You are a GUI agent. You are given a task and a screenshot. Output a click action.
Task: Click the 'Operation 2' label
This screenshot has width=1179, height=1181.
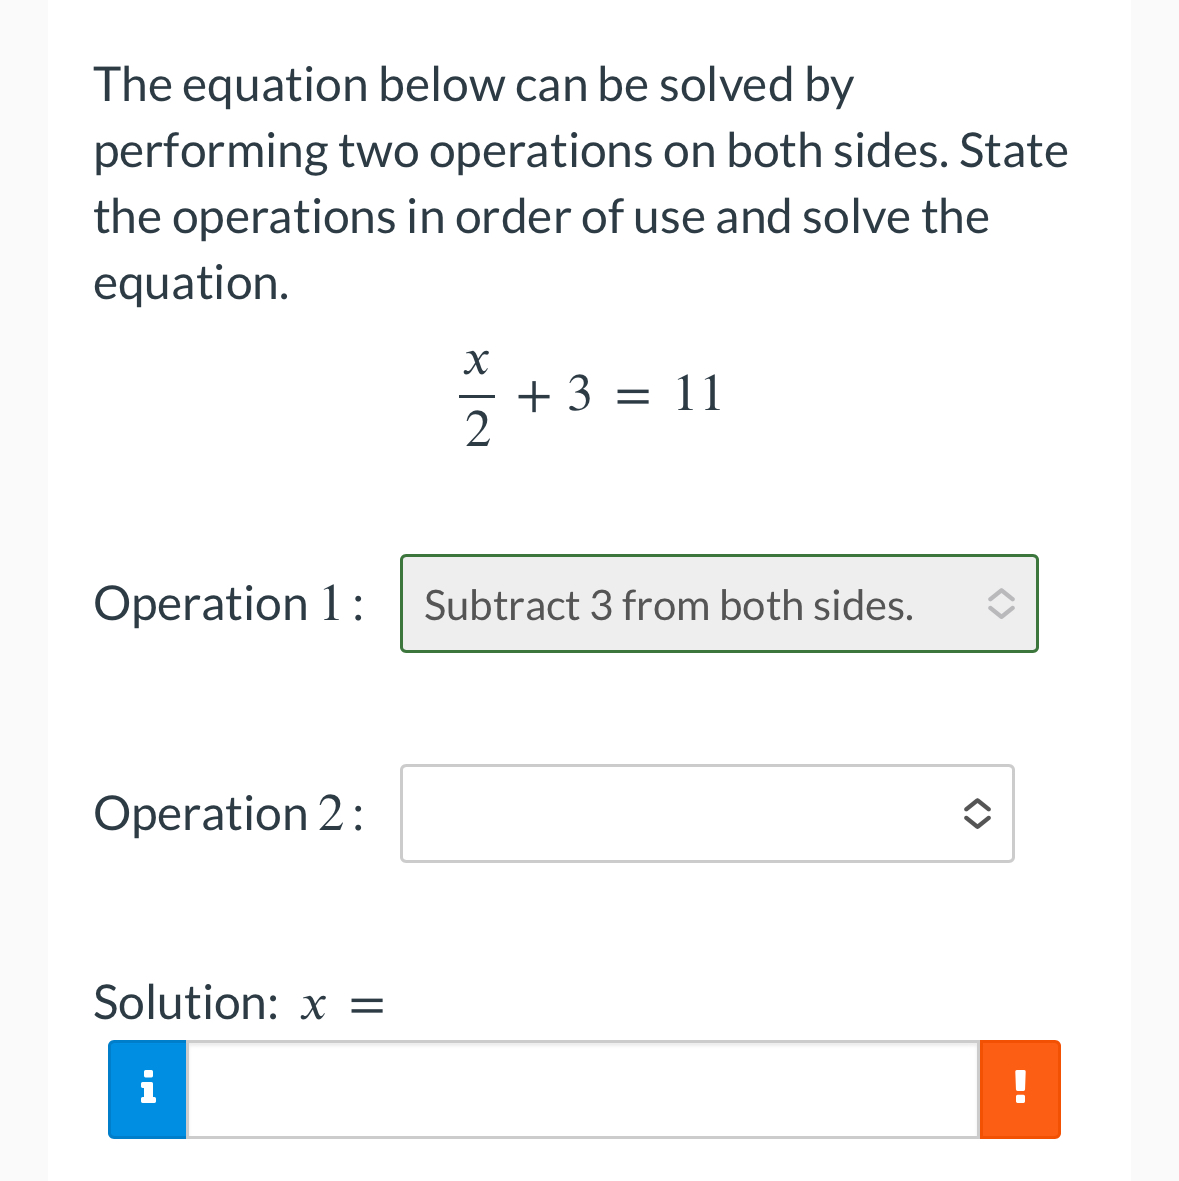(227, 814)
